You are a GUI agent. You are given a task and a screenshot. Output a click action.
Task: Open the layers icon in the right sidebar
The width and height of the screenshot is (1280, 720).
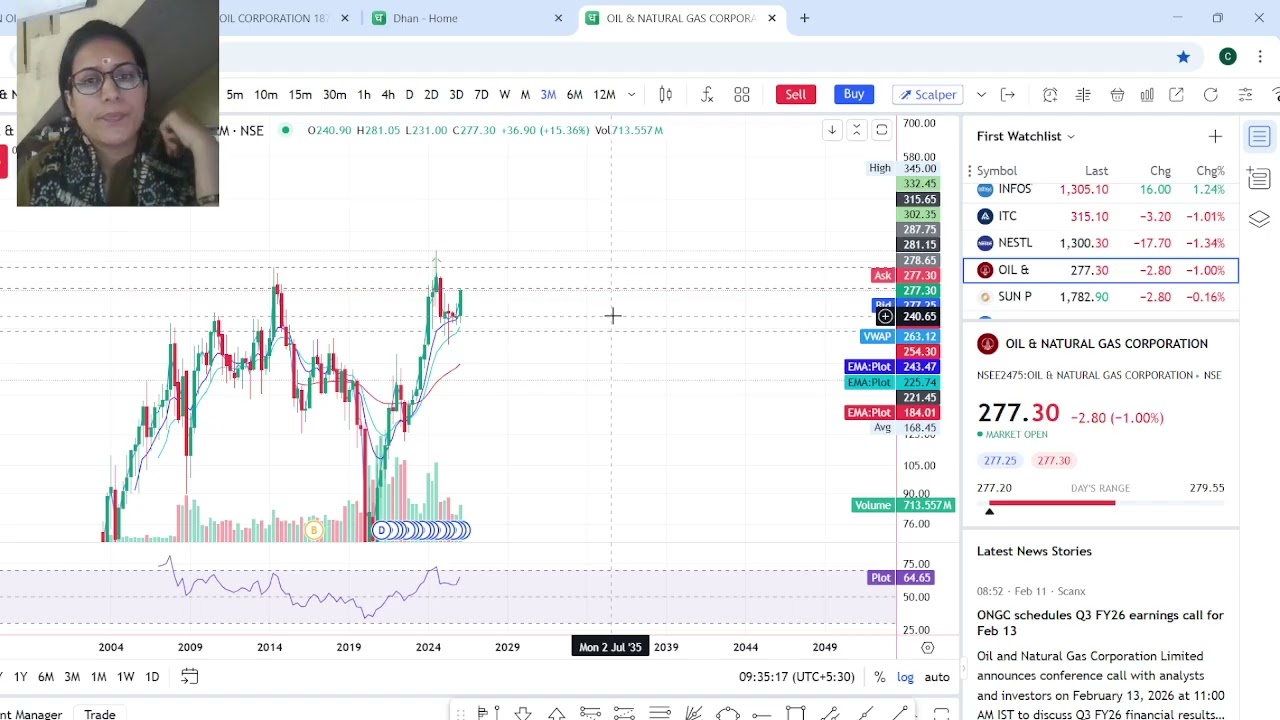pos(1259,219)
